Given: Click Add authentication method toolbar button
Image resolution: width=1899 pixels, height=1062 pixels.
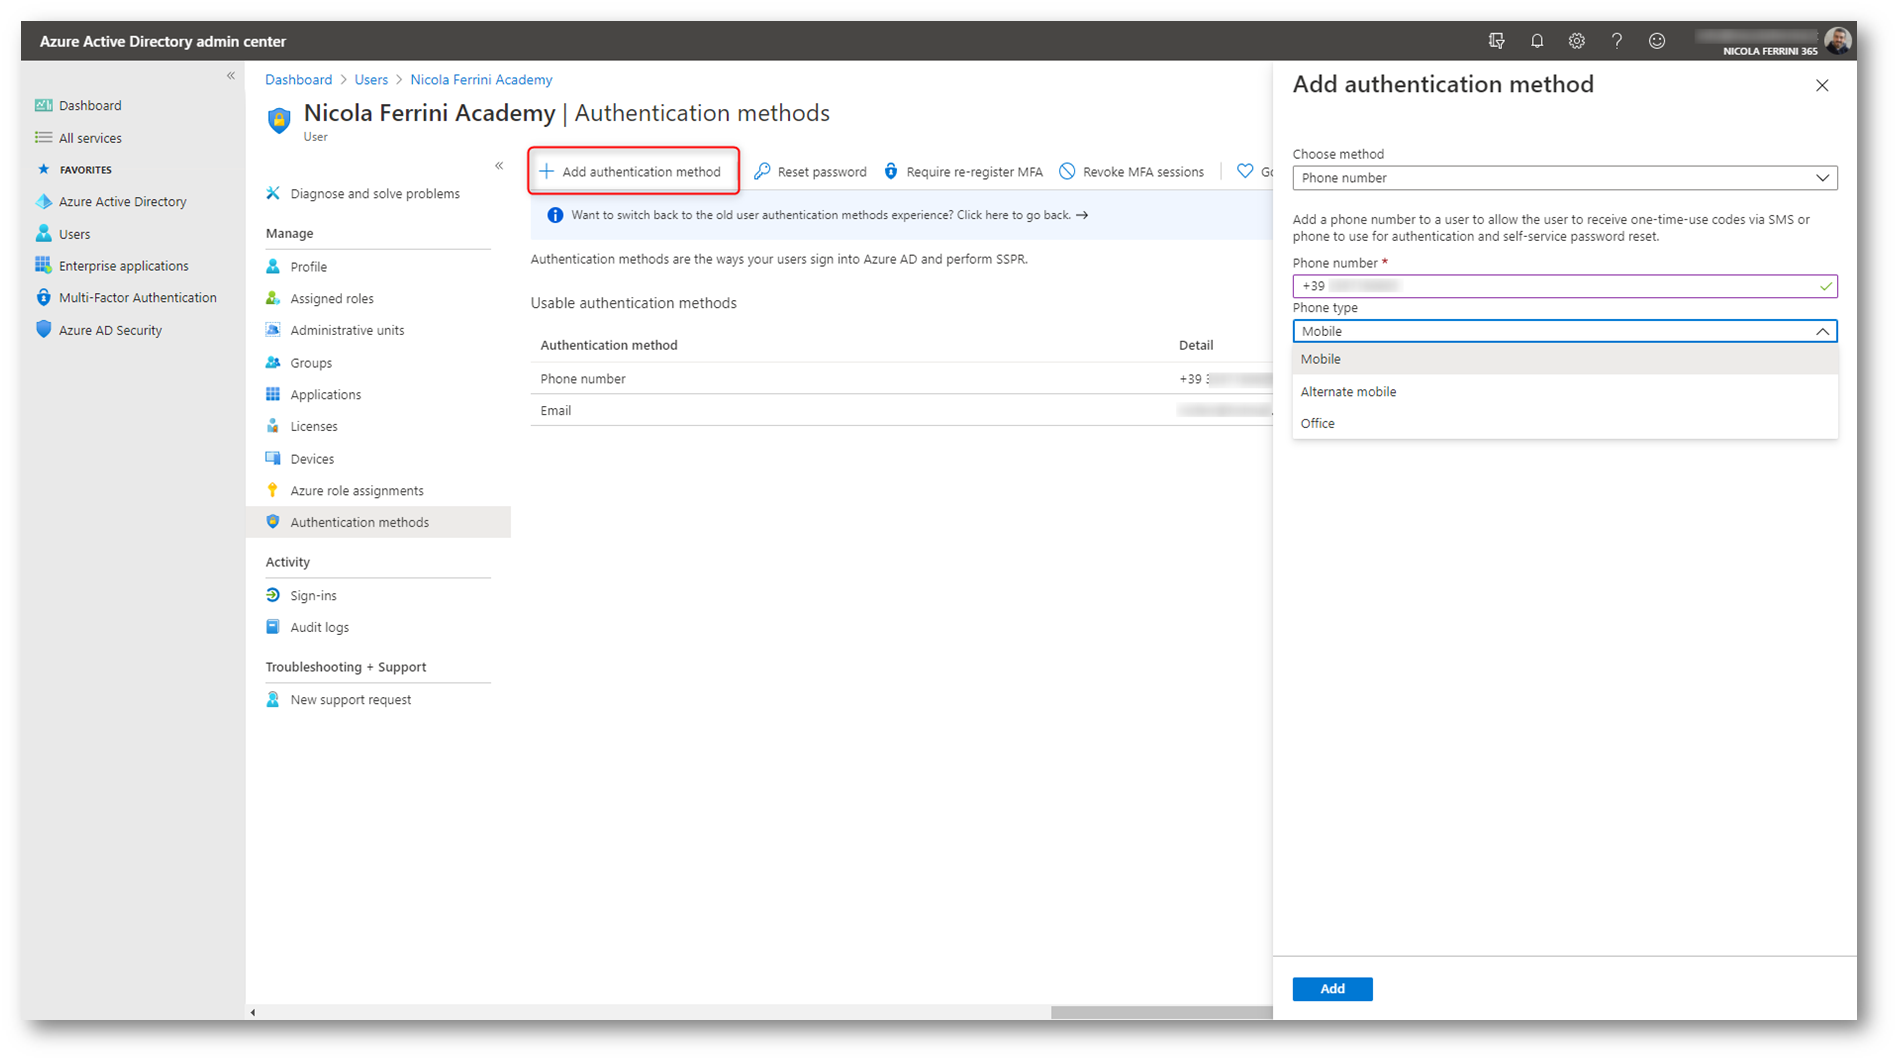Looking at the screenshot, I should (x=633, y=171).
